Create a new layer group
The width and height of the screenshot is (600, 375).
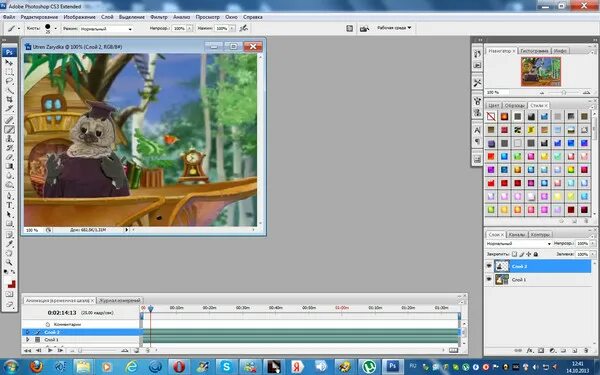tap(564, 350)
